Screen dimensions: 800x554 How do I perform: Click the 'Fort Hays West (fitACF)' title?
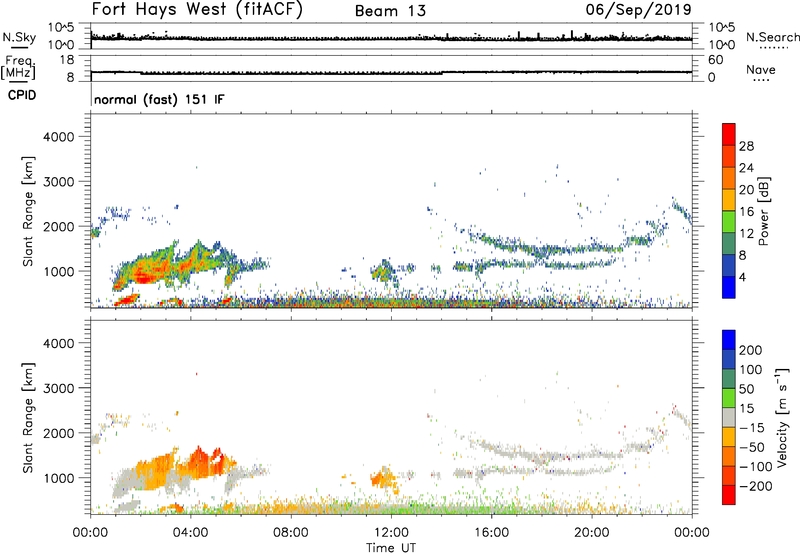[197, 10]
